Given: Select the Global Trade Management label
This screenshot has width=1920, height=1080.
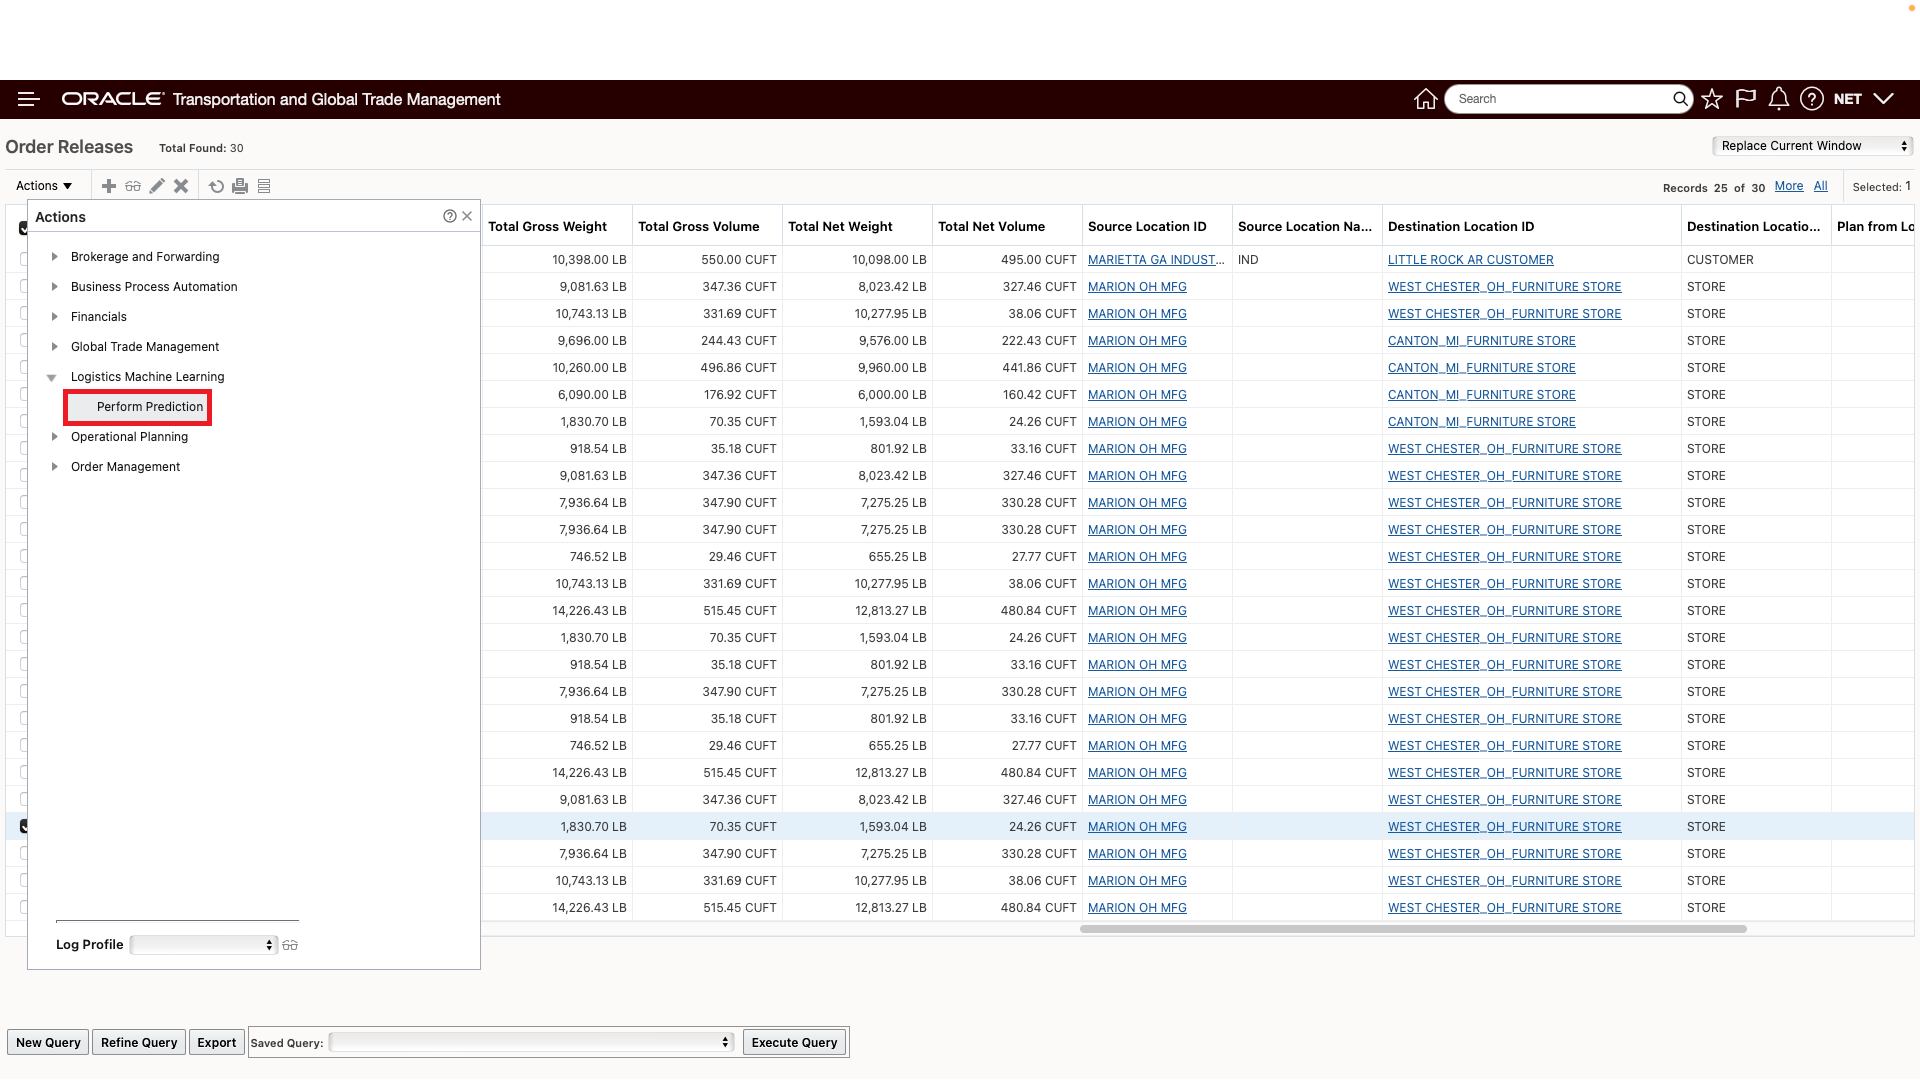Looking at the screenshot, I should coord(145,347).
